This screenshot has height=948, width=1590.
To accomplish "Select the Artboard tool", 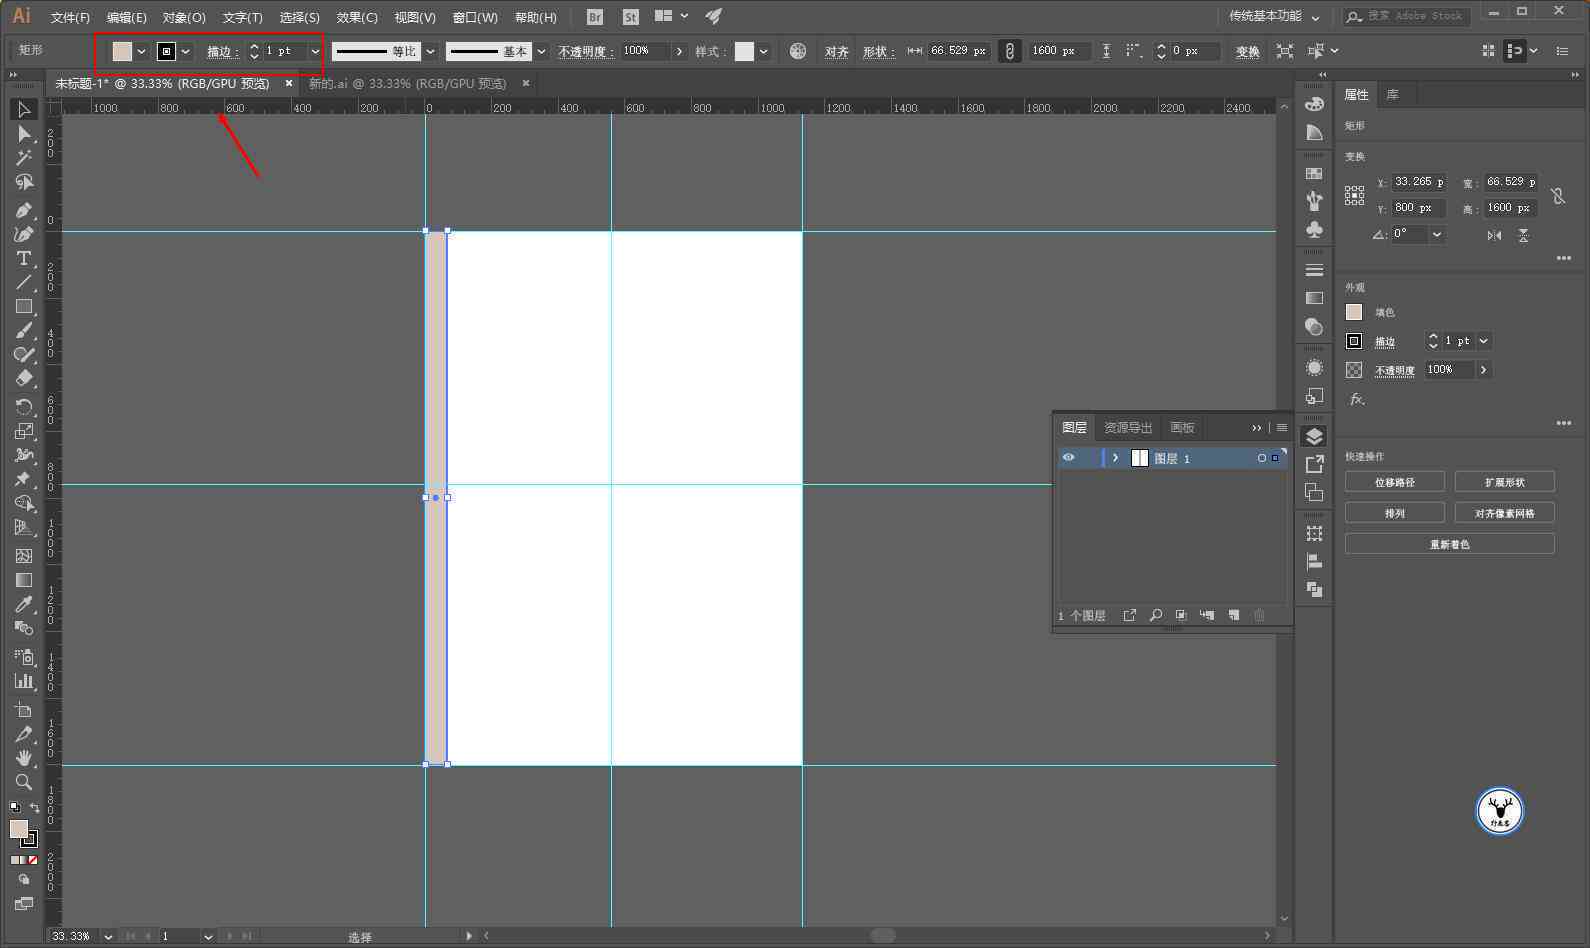I will (24, 709).
